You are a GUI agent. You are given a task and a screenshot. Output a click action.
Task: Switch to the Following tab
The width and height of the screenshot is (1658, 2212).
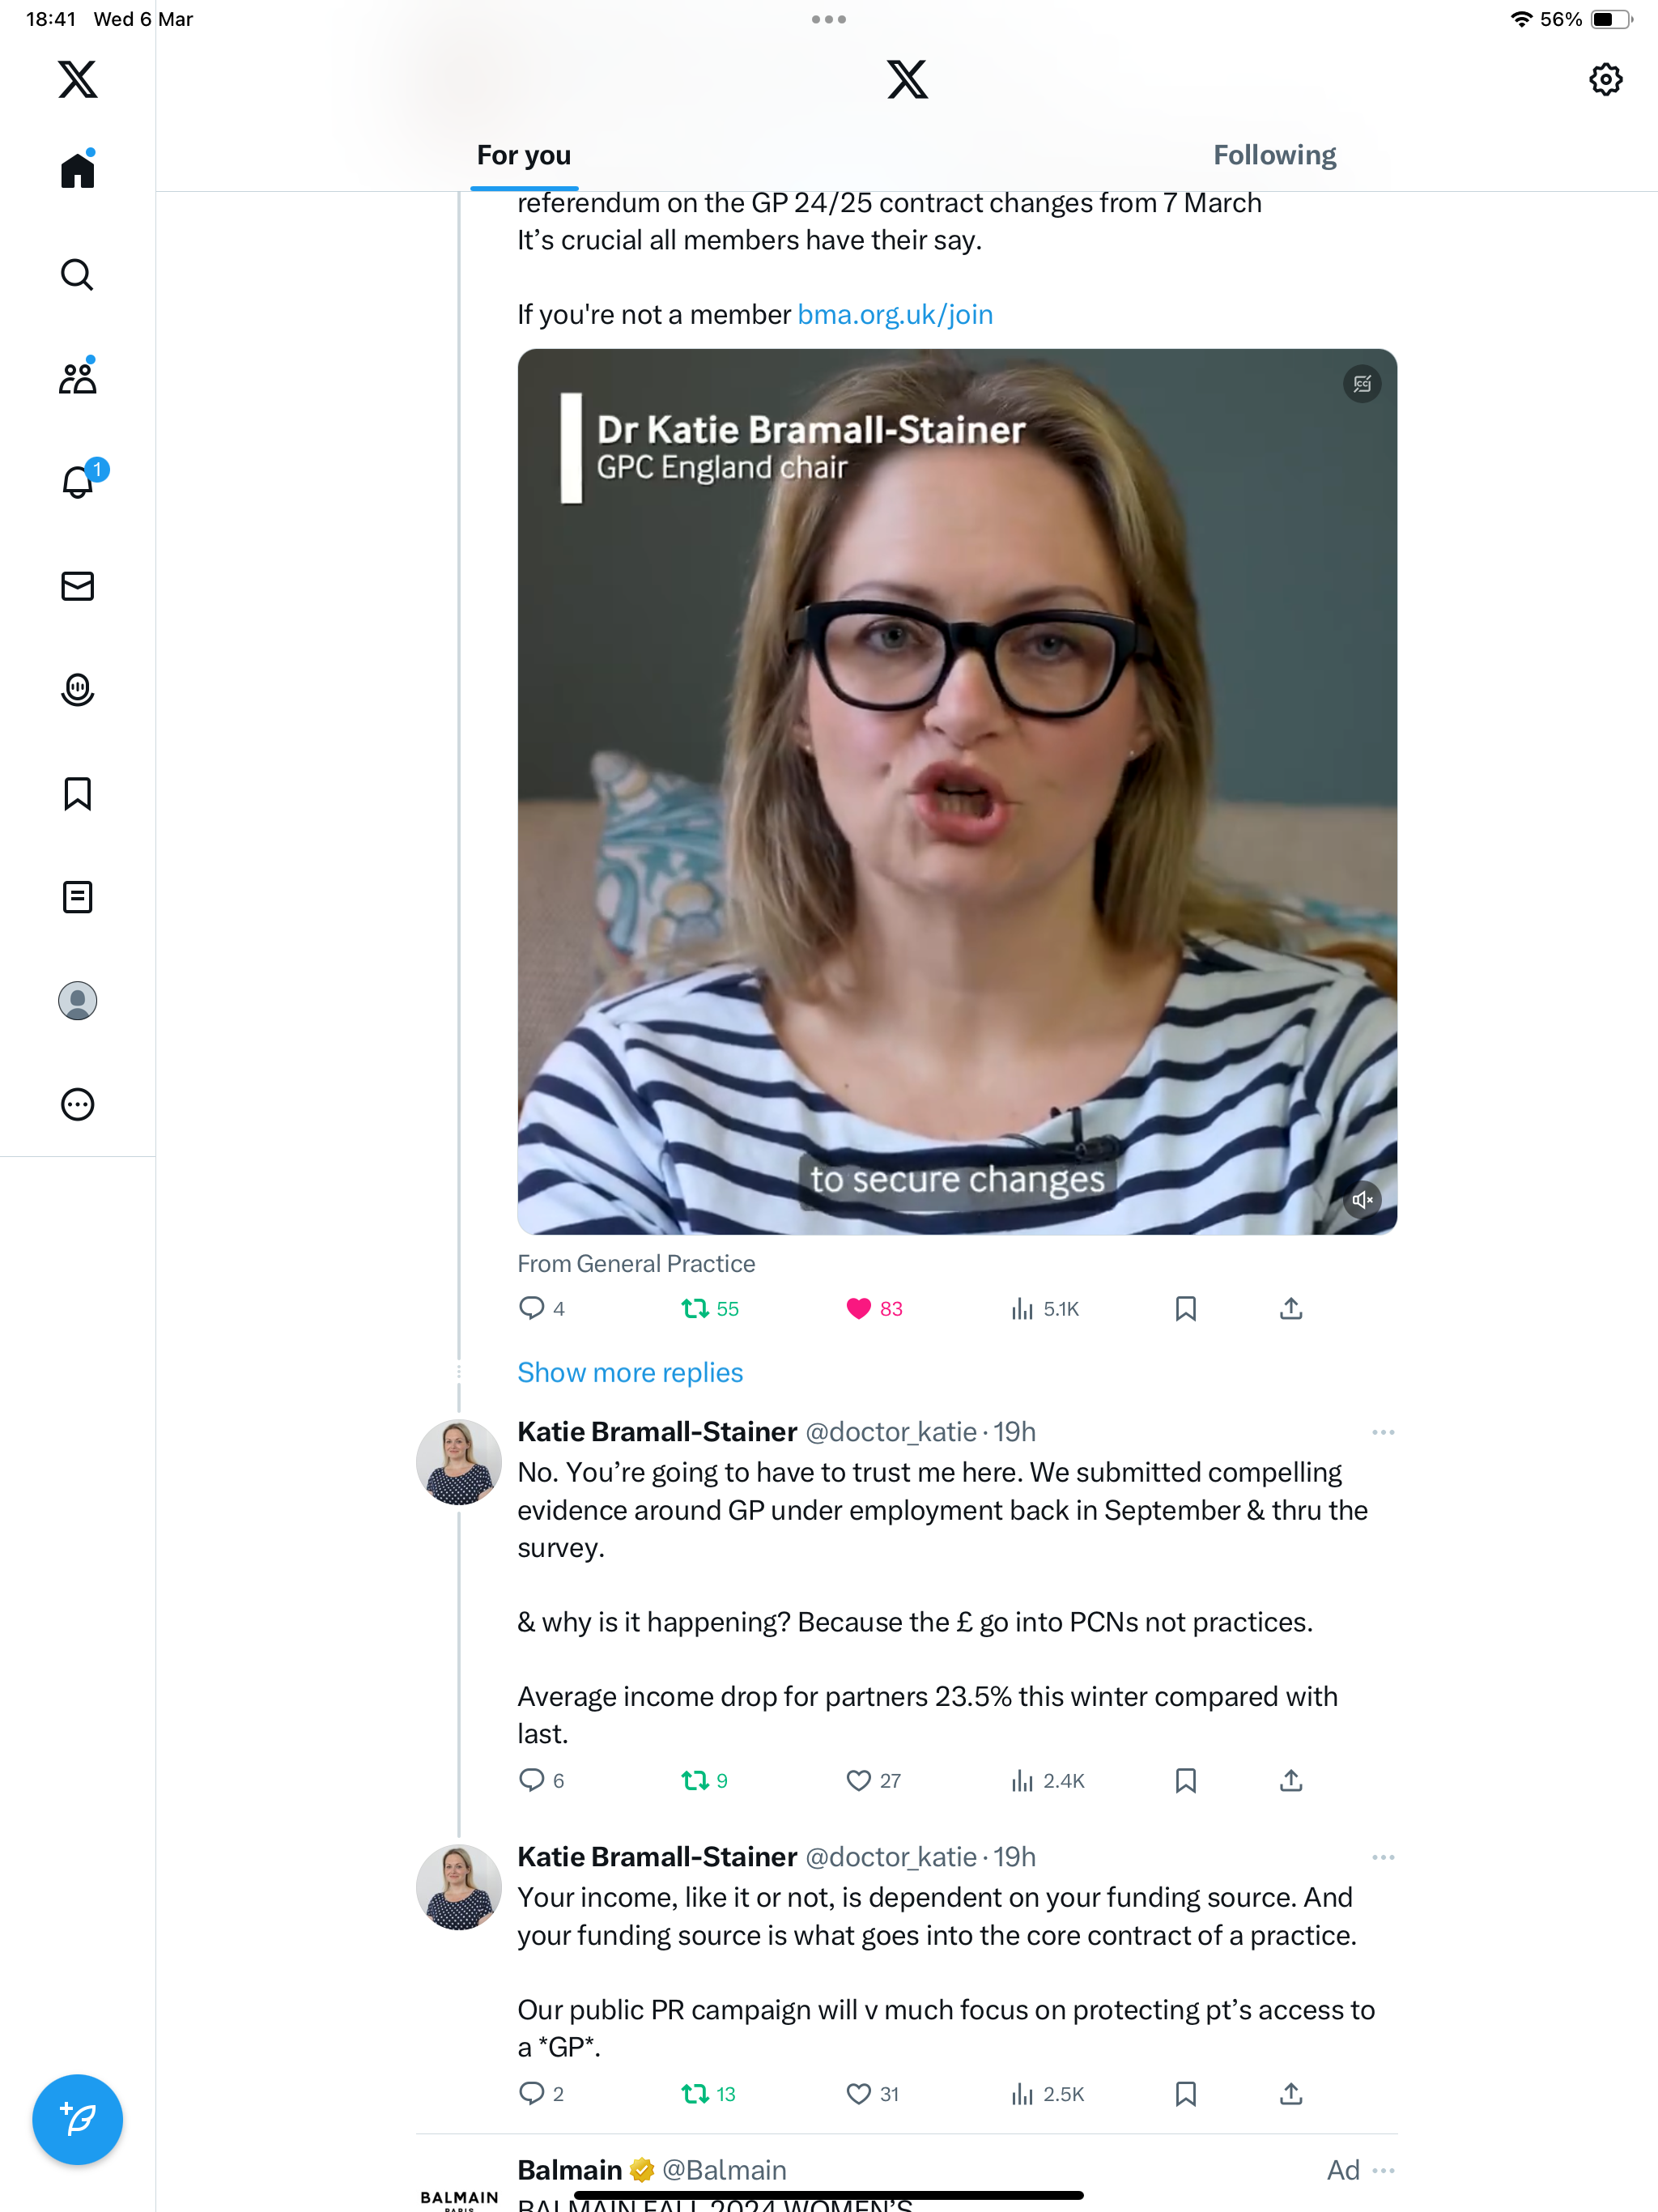point(1274,155)
